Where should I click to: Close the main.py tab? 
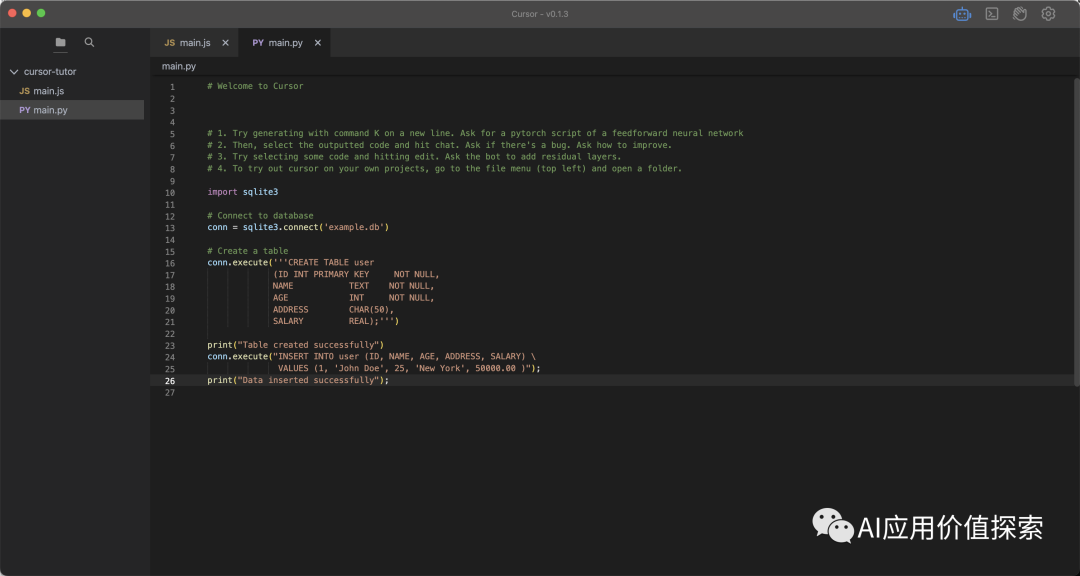pyautogui.click(x=318, y=43)
